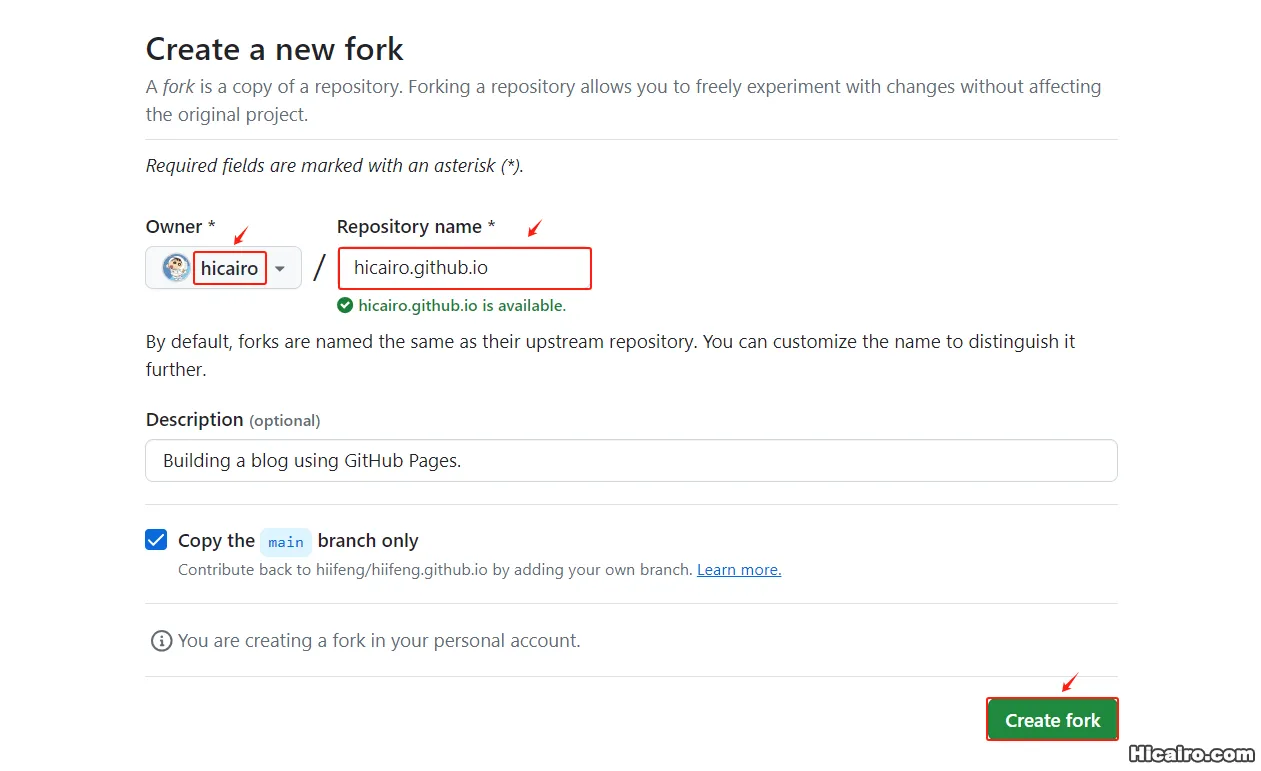1261x771 pixels.
Task: Uncheck Copy the main branch only
Action: [156, 539]
